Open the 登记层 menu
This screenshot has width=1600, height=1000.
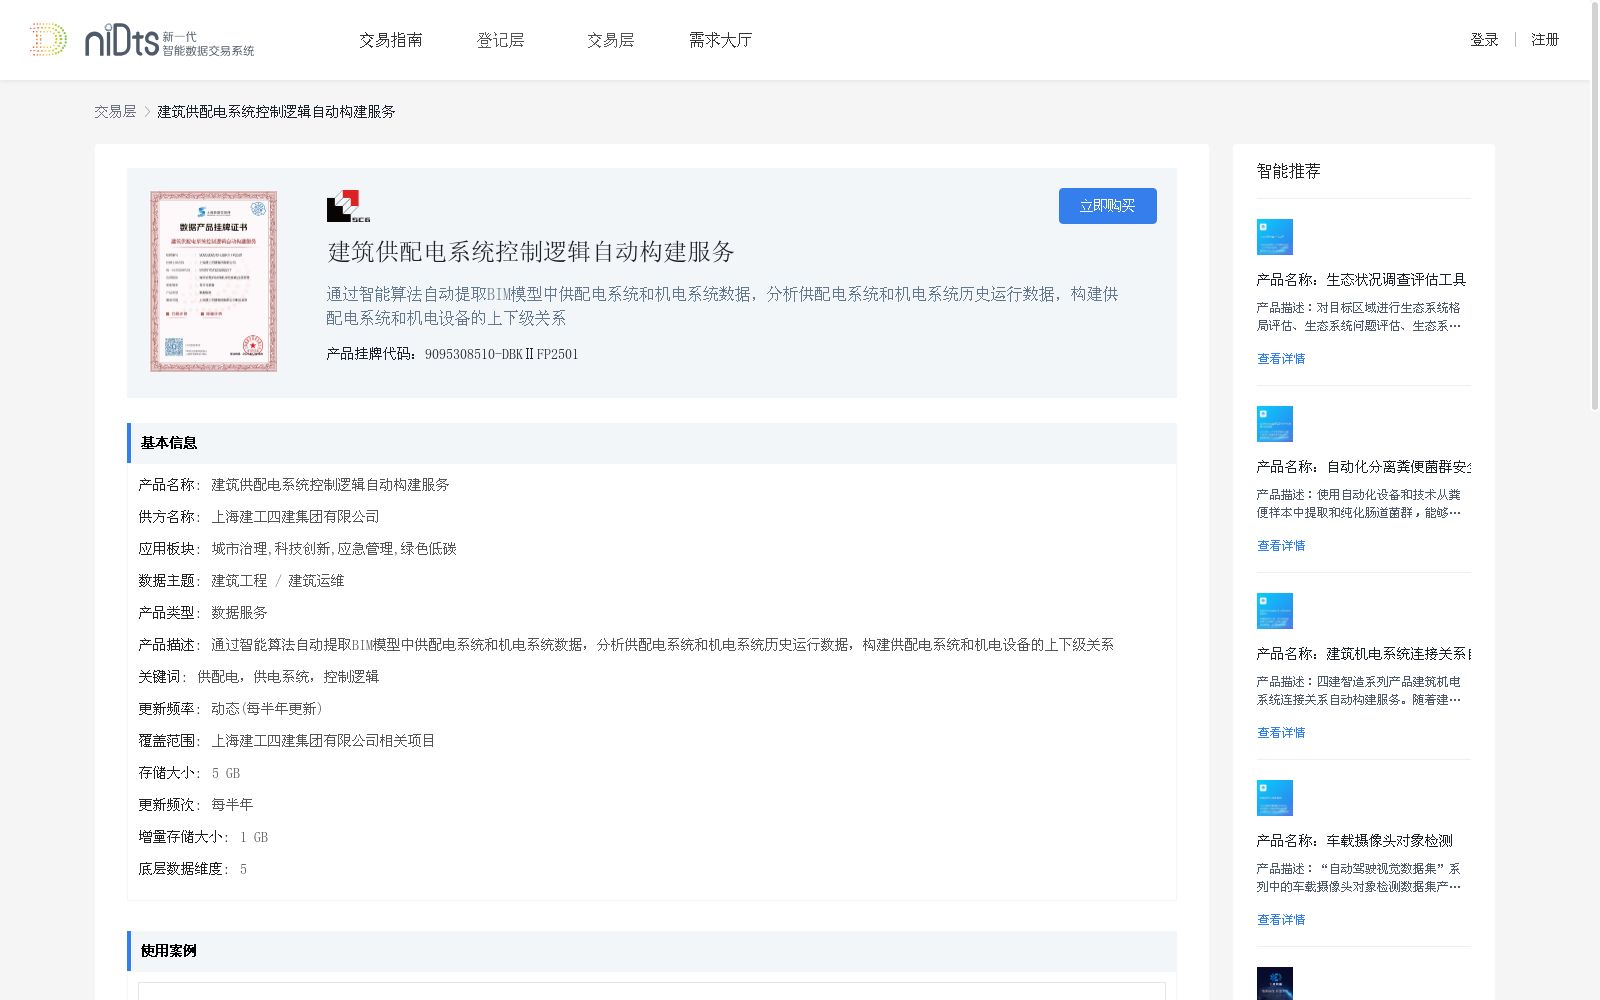pos(500,40)
